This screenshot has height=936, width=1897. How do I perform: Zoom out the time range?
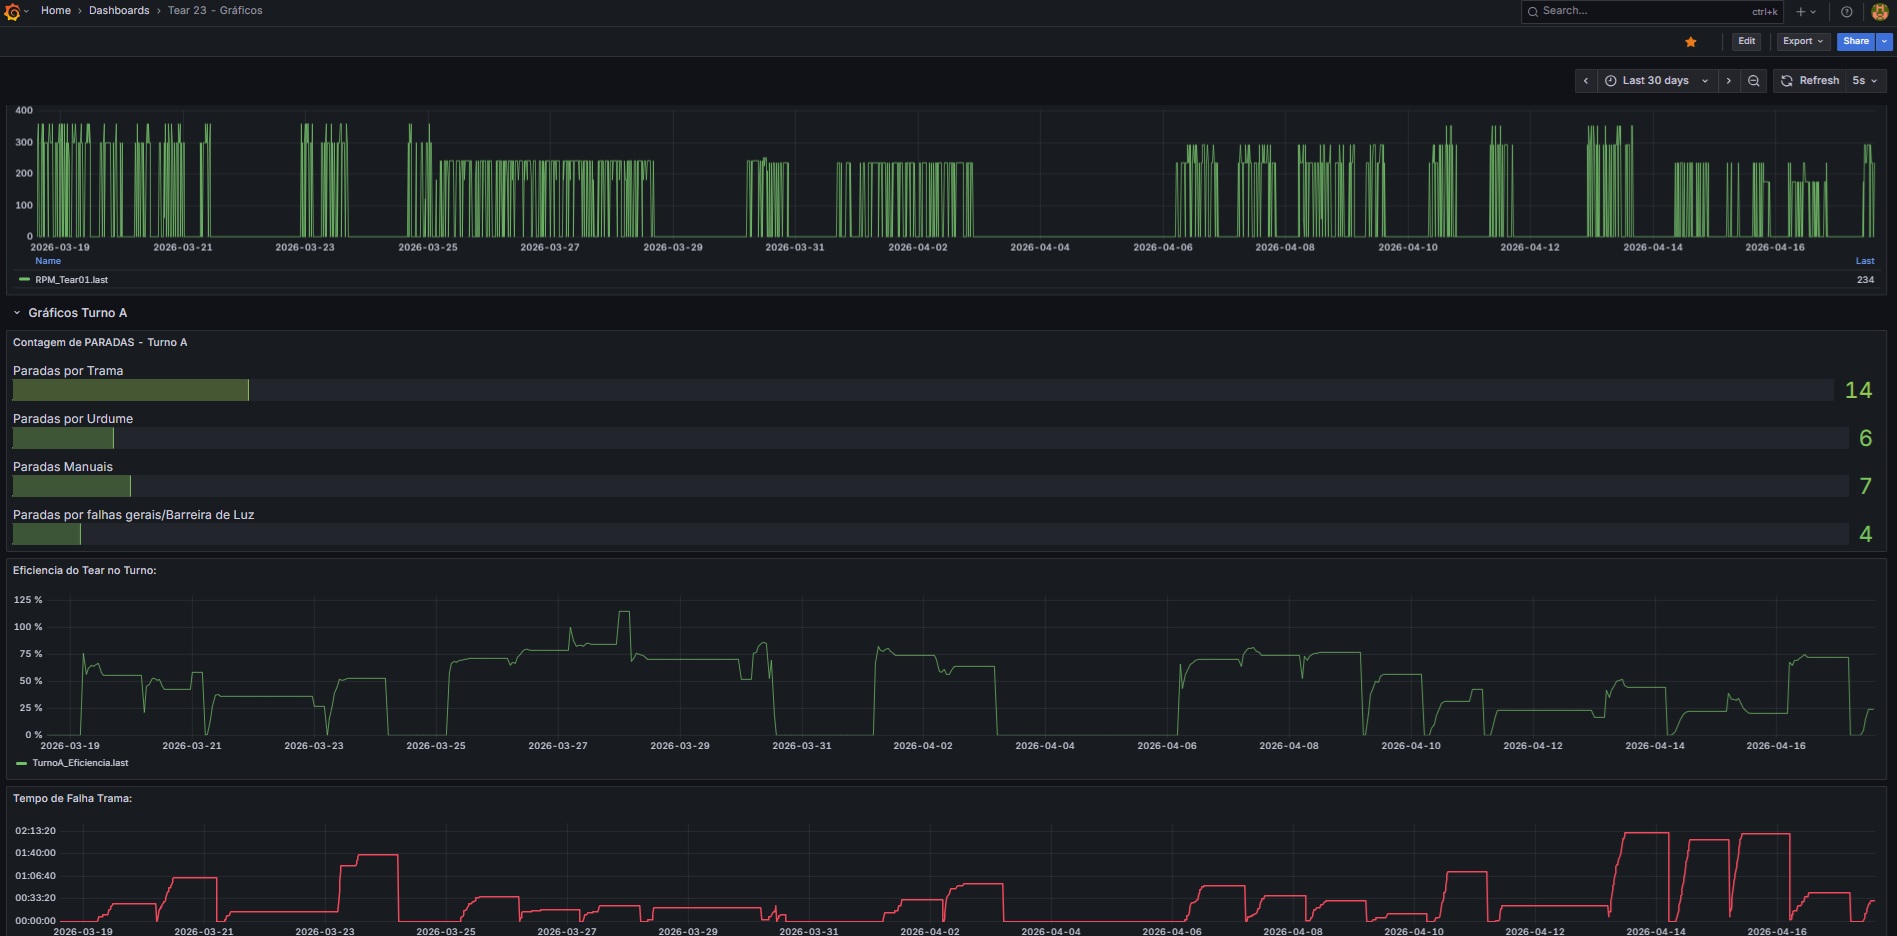coord(1753,81)
